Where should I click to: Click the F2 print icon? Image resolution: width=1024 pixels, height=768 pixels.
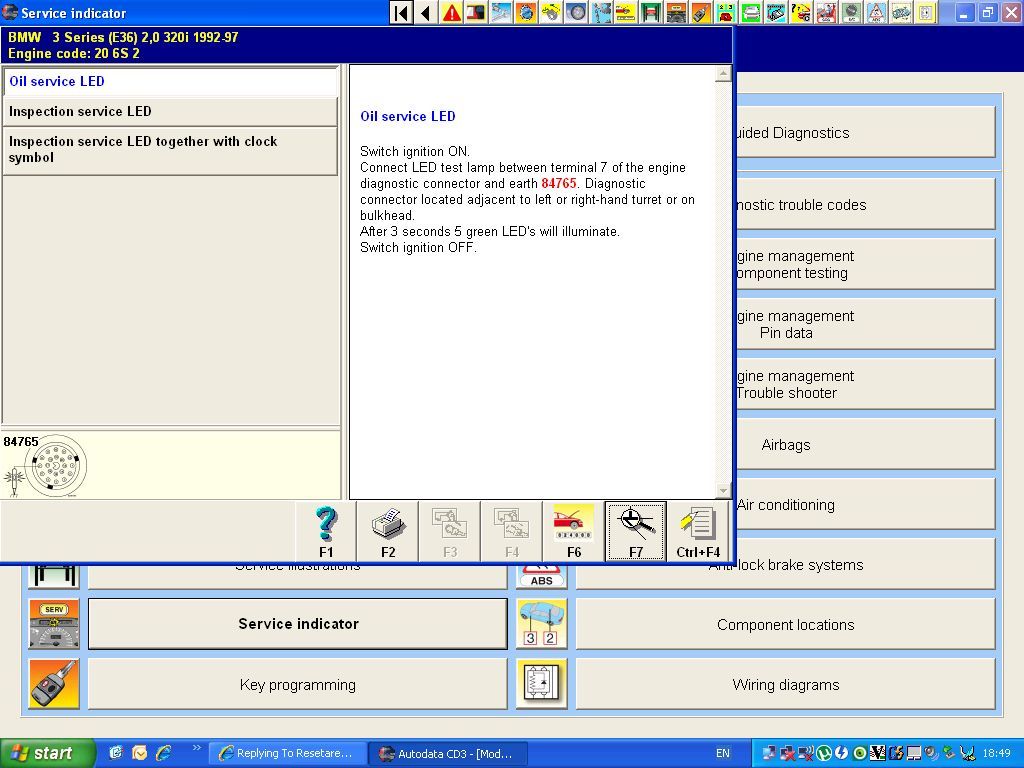tap(388, 530)
